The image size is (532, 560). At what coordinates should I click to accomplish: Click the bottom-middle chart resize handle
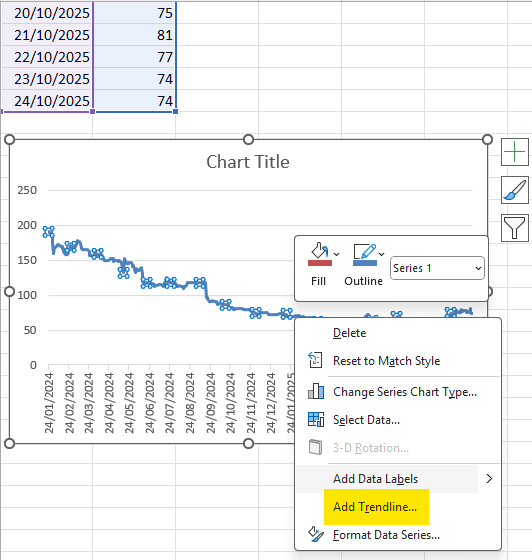[x=249, y=444]
